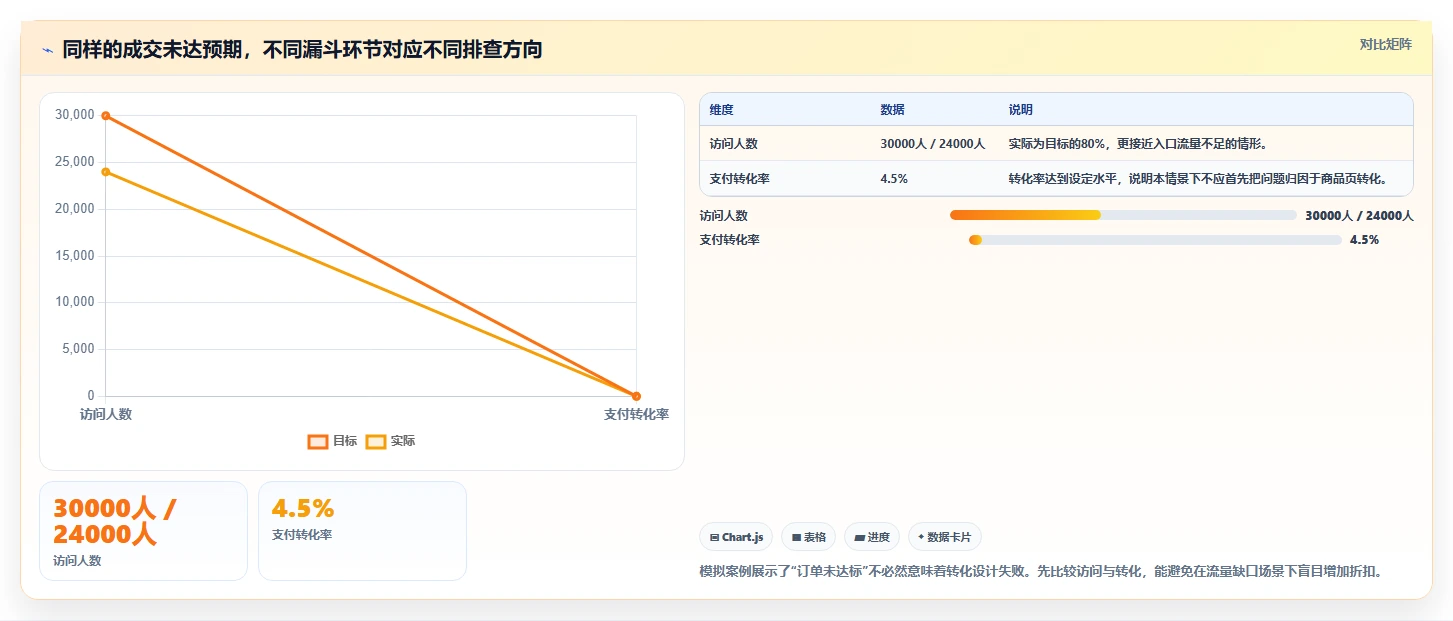
Task: Click the 访问人数 x-axis label in chart
Action: pyautogui.click(x=106, y=414)
